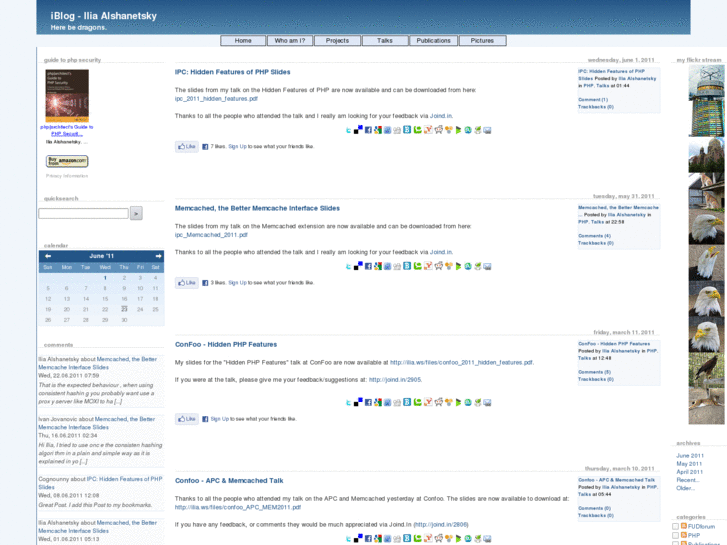Open the Who am I? navigation tab
The width and height of the screenshot is (727, 545).
click(x=290, y=41)
